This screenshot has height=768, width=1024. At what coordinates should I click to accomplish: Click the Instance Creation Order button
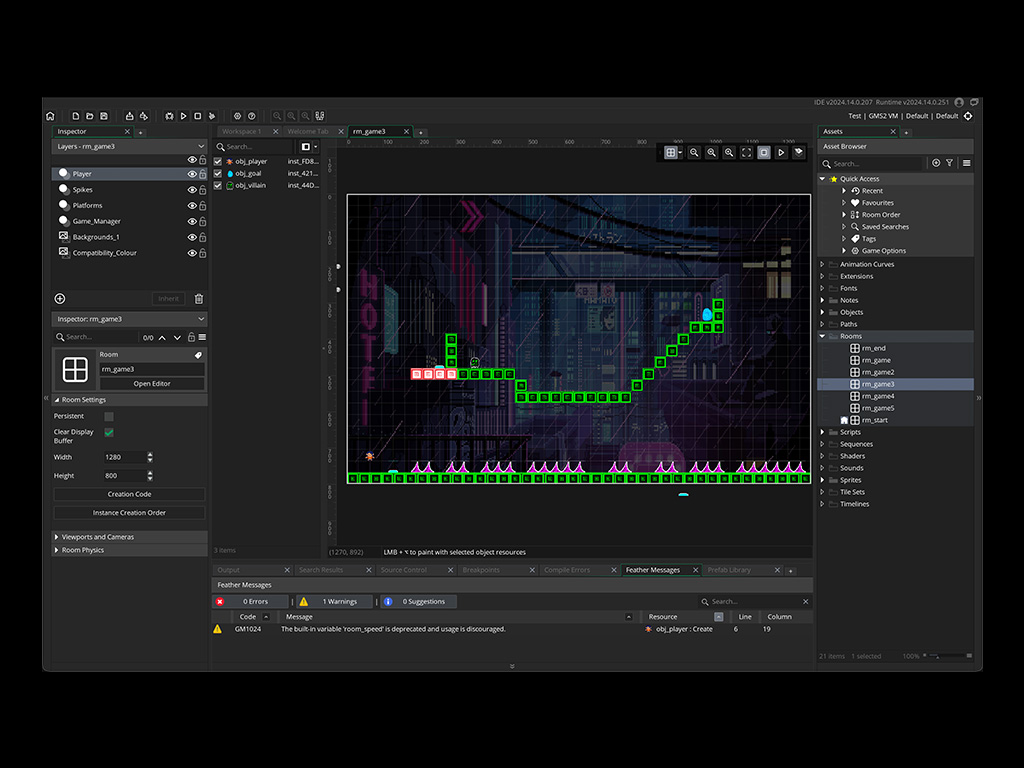click(x=129, y=512)
